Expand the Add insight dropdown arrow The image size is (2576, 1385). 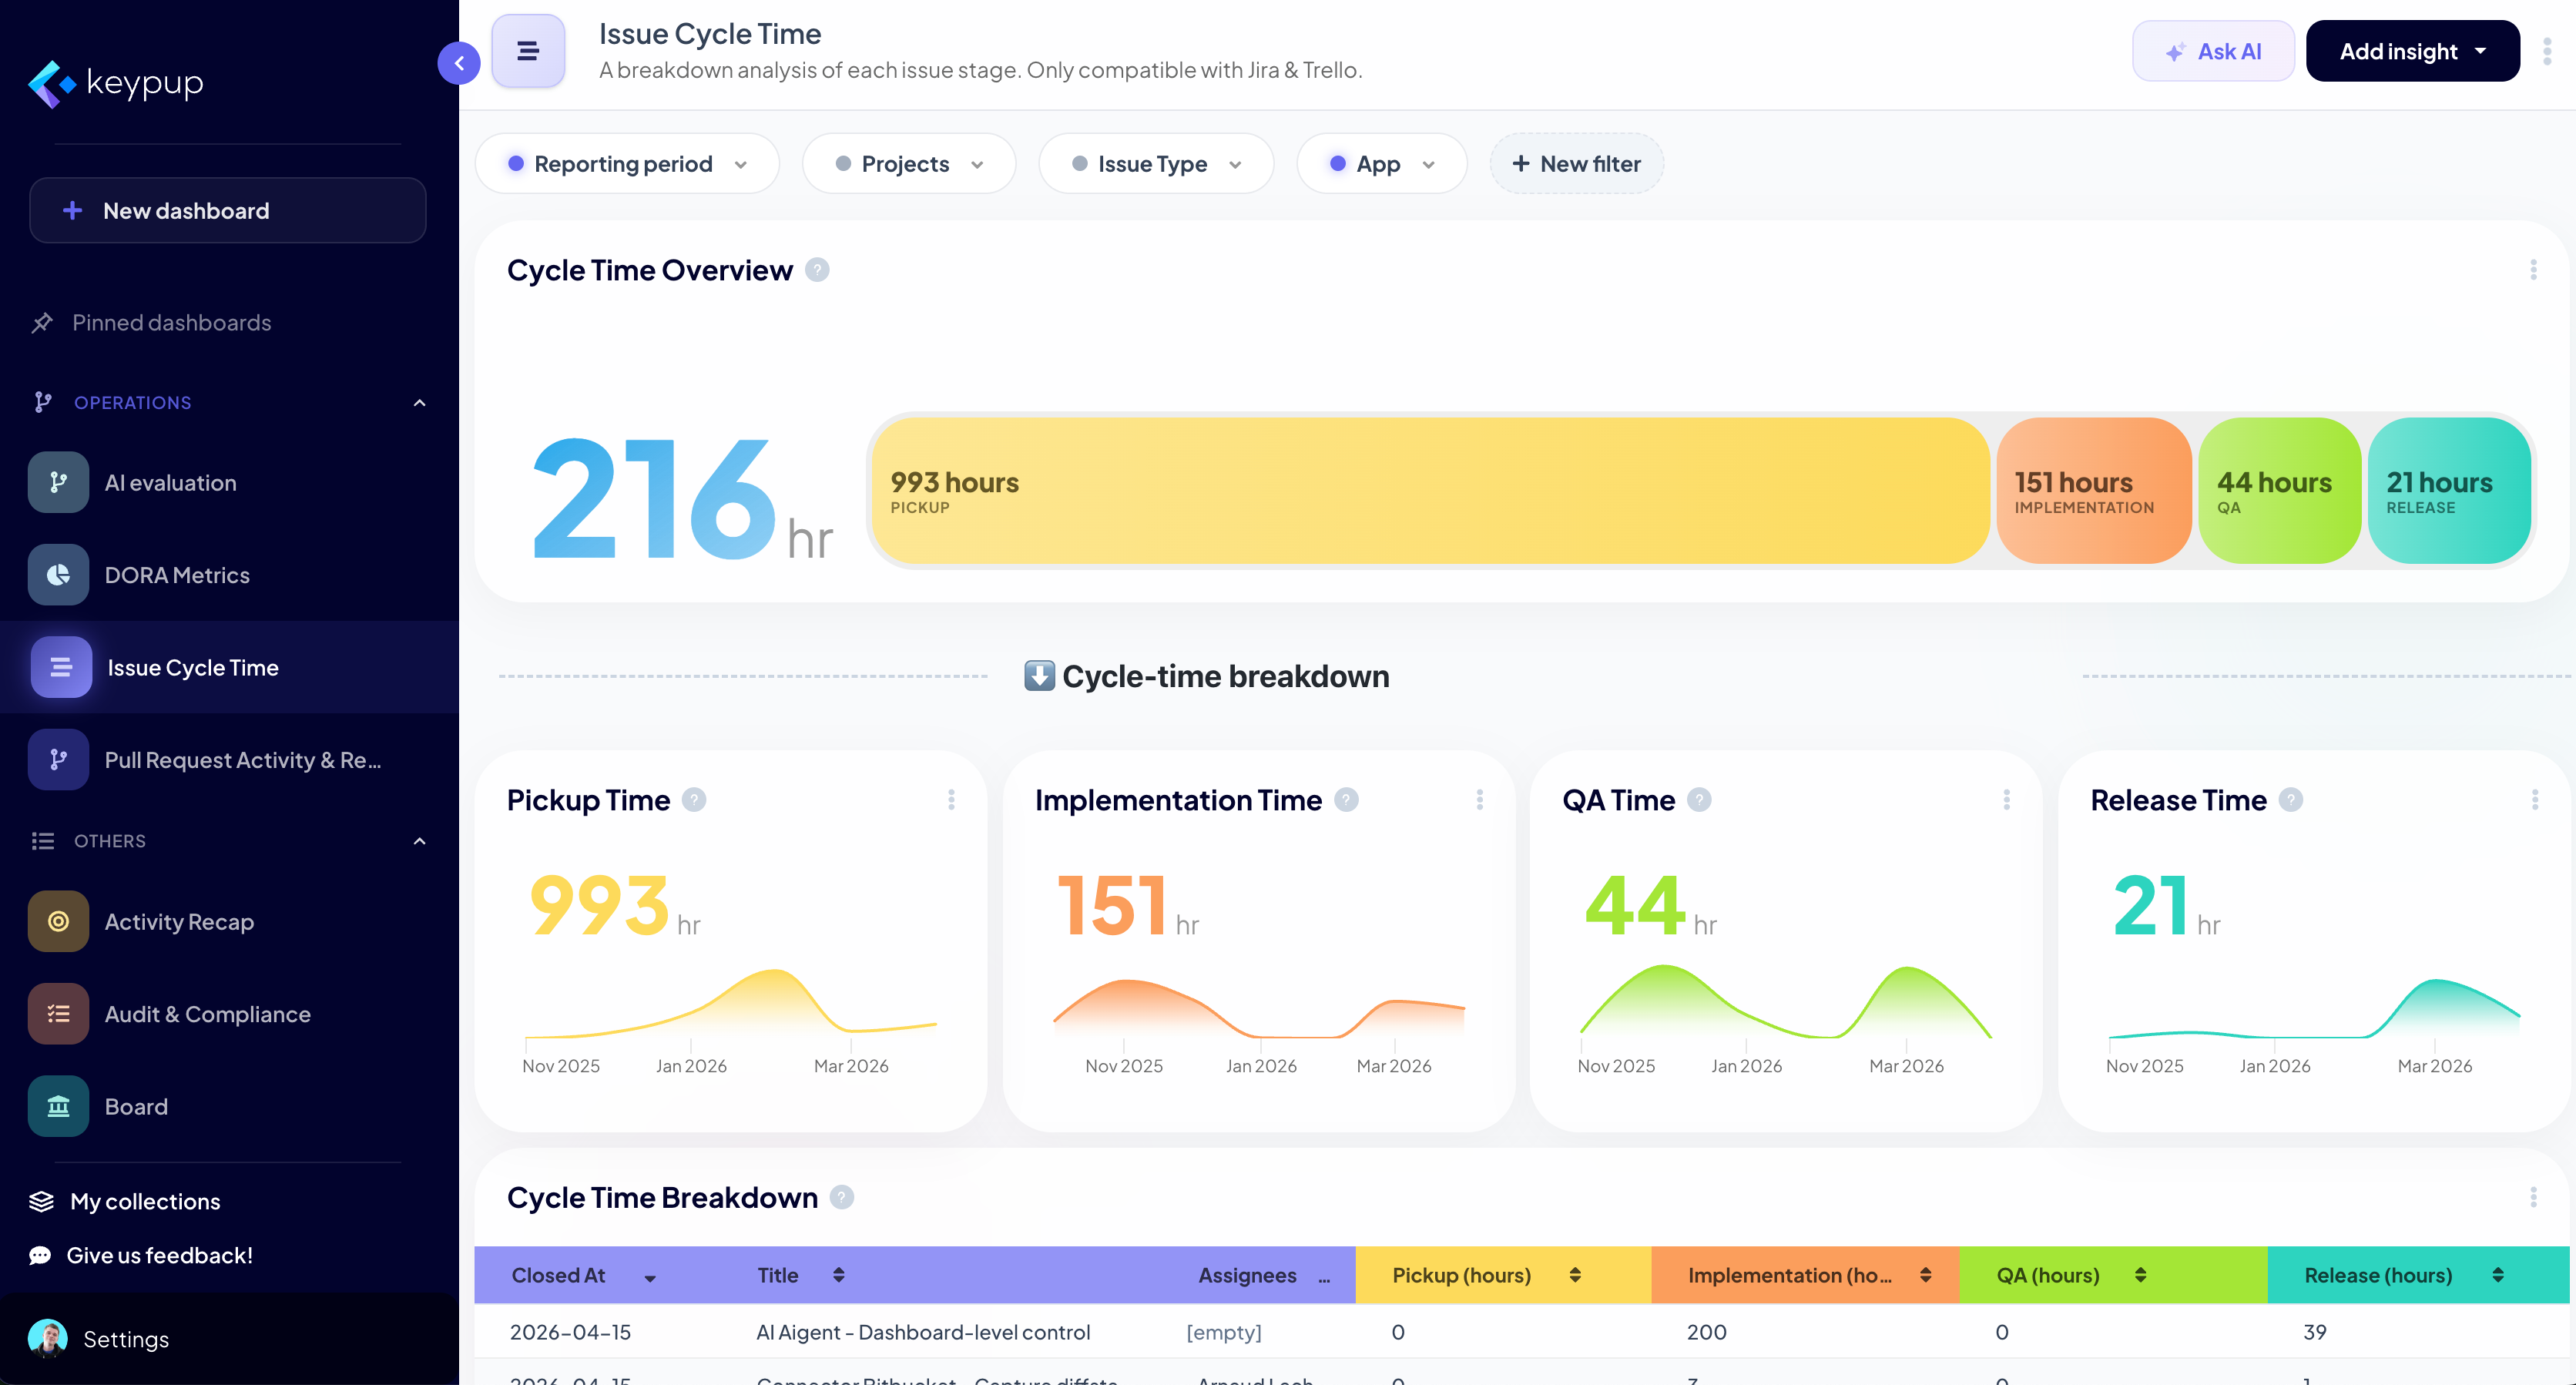click(2480, 51)
